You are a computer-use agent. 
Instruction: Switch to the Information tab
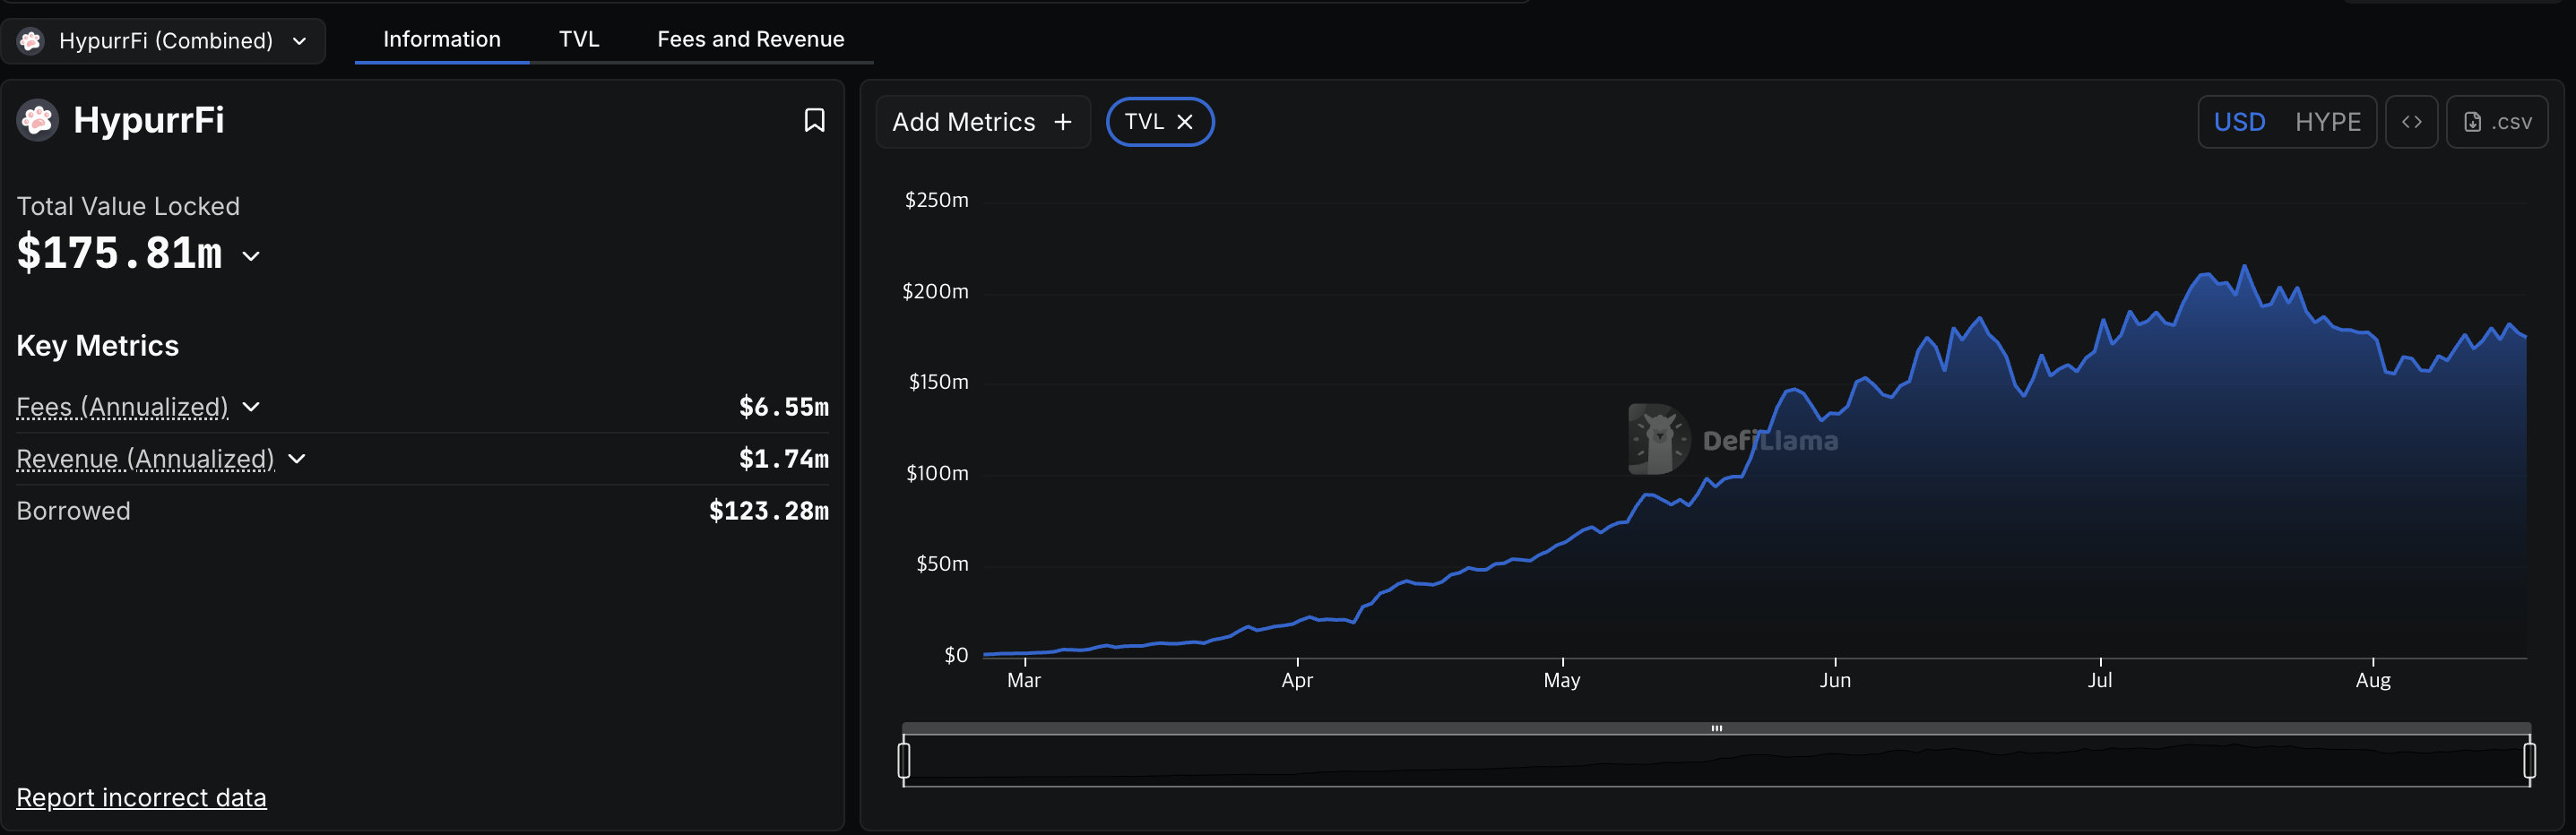pos(442,39)
